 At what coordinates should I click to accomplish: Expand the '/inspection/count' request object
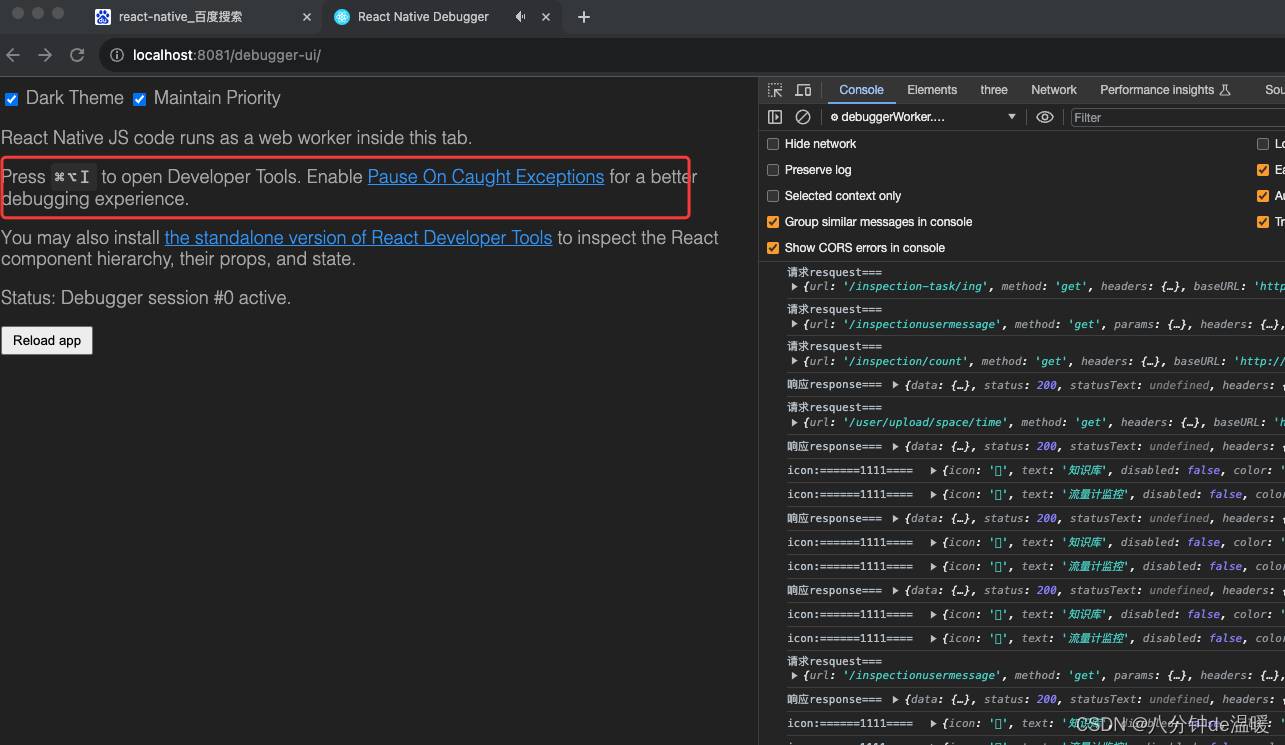795,362
